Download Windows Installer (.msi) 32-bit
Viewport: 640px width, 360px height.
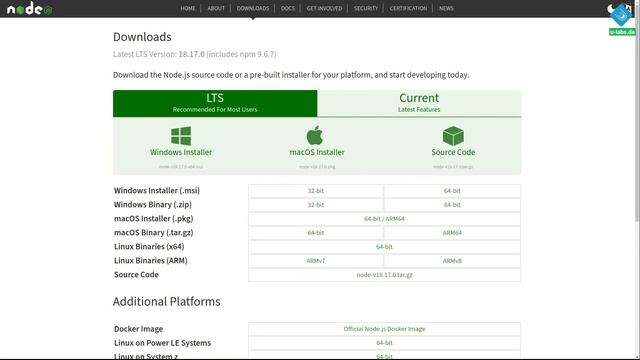(316, 191)
